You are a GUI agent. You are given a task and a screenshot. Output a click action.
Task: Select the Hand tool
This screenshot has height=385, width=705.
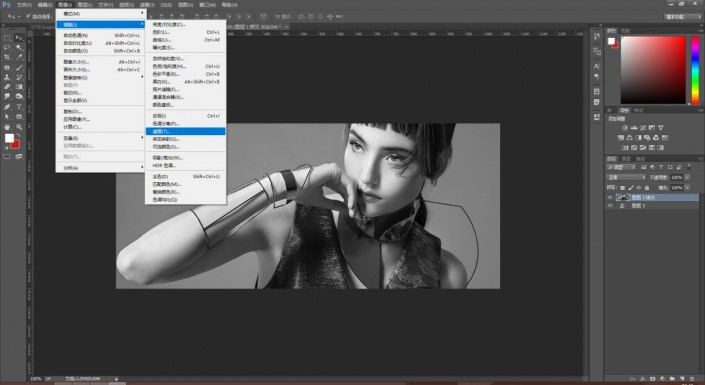click(7, 127)
